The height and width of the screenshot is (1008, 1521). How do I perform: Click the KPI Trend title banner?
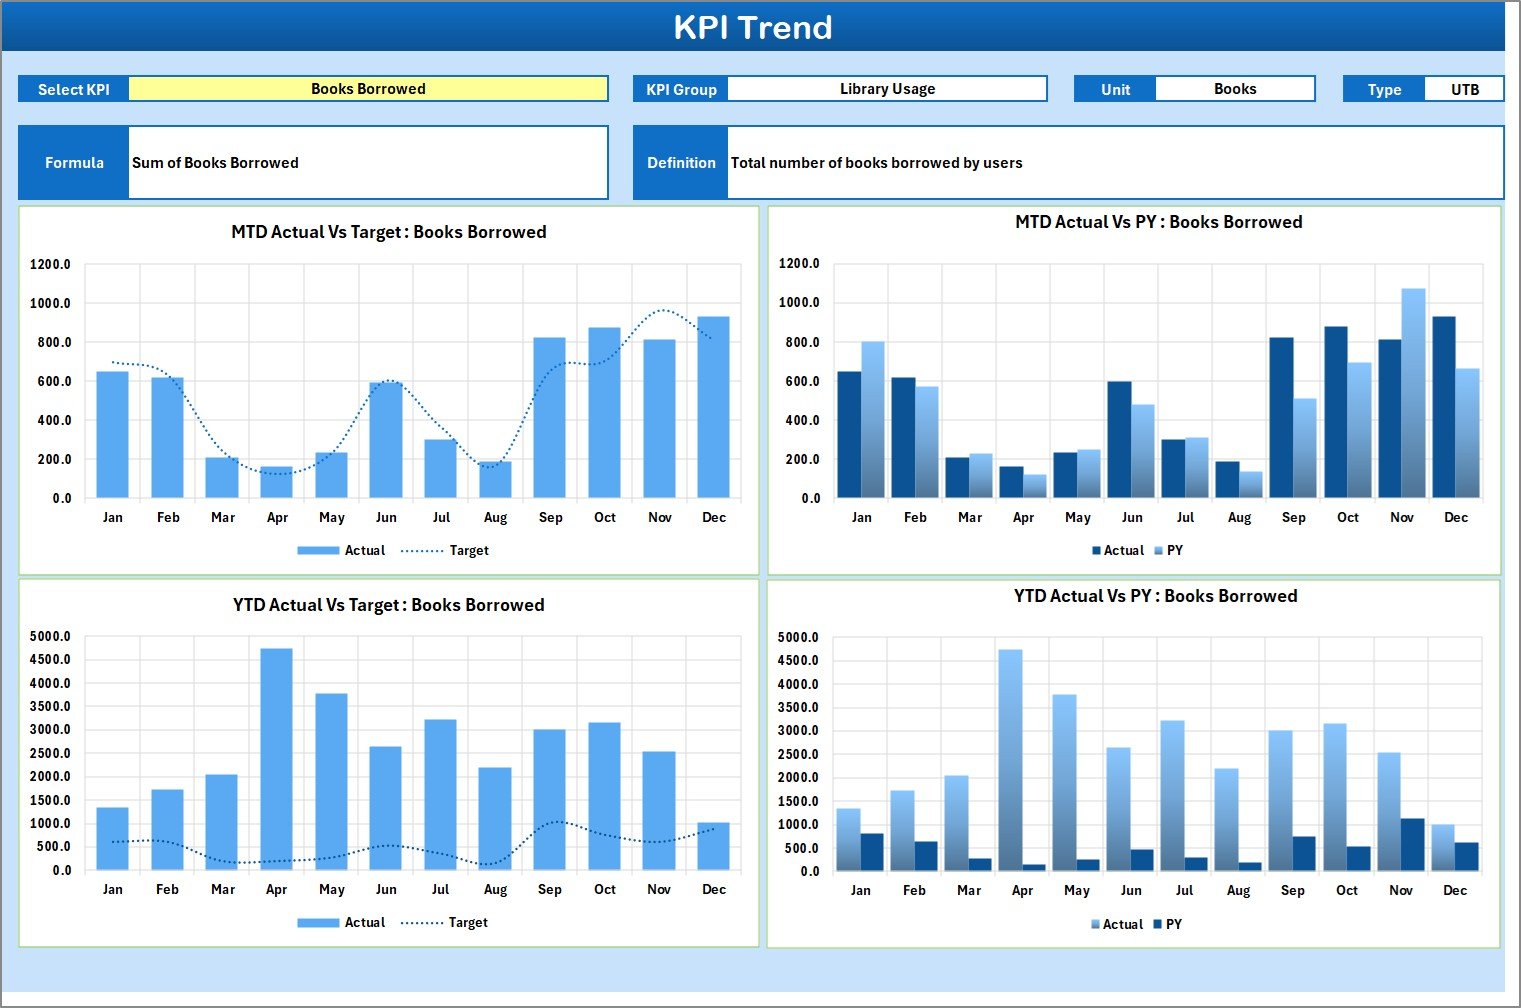(x=755, y=27)
